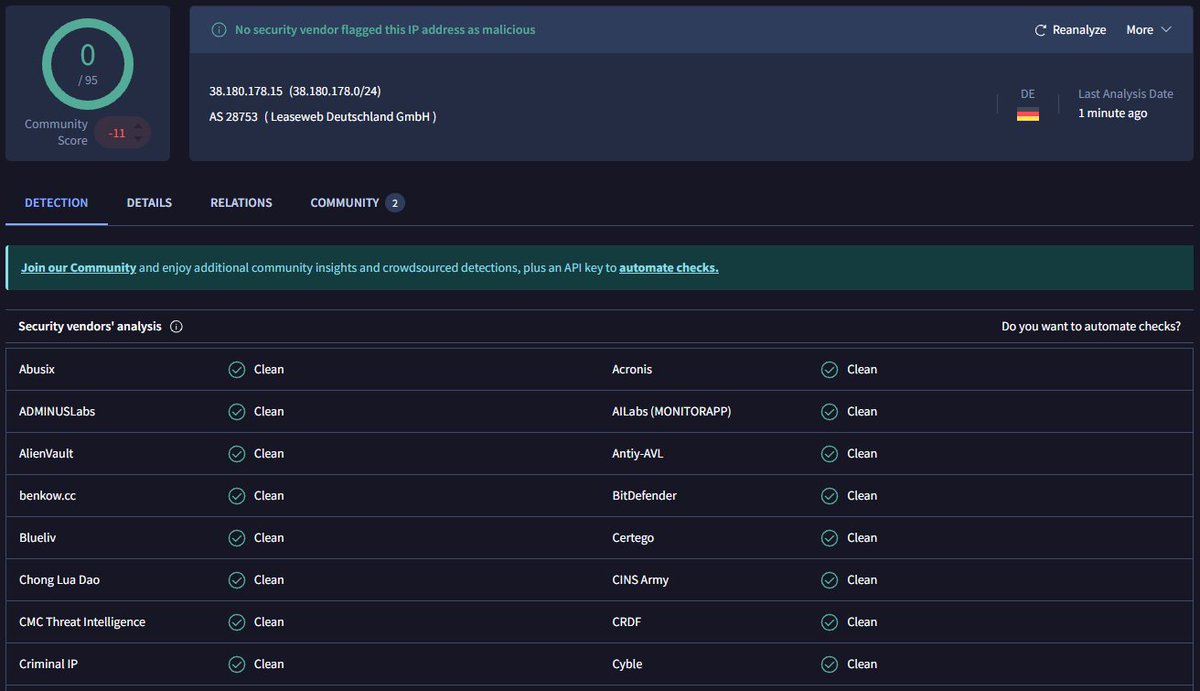Click the Reanalyze refresh icon
The image size is (1200, 691).
1040,30
